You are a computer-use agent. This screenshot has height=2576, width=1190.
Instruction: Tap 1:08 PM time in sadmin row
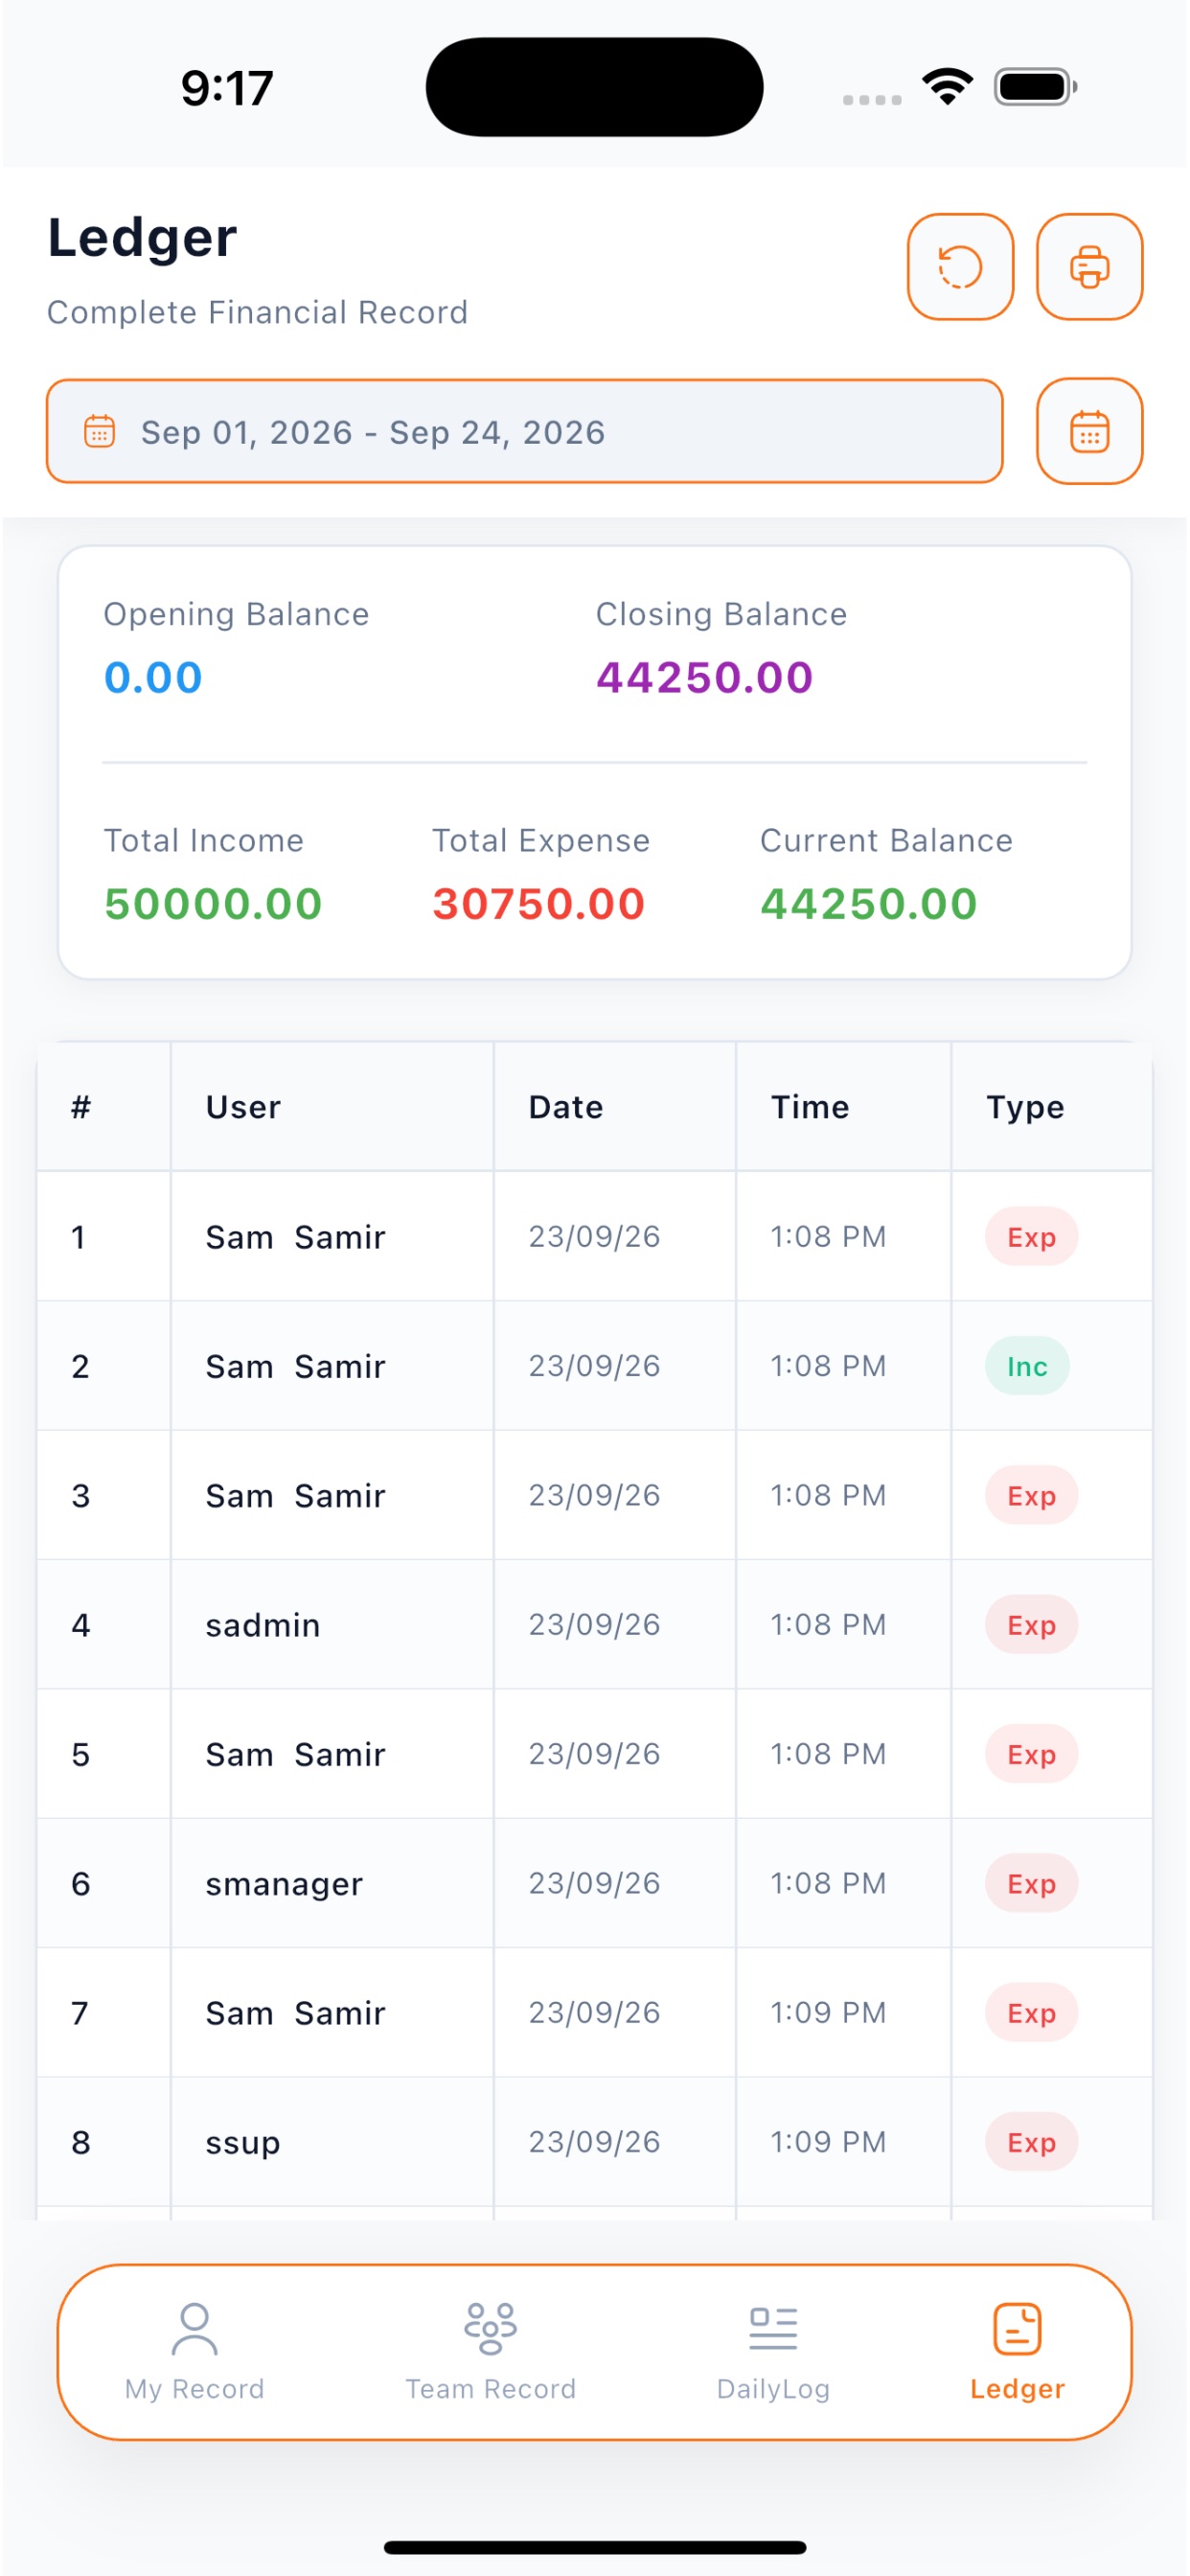coord(828,1625)
